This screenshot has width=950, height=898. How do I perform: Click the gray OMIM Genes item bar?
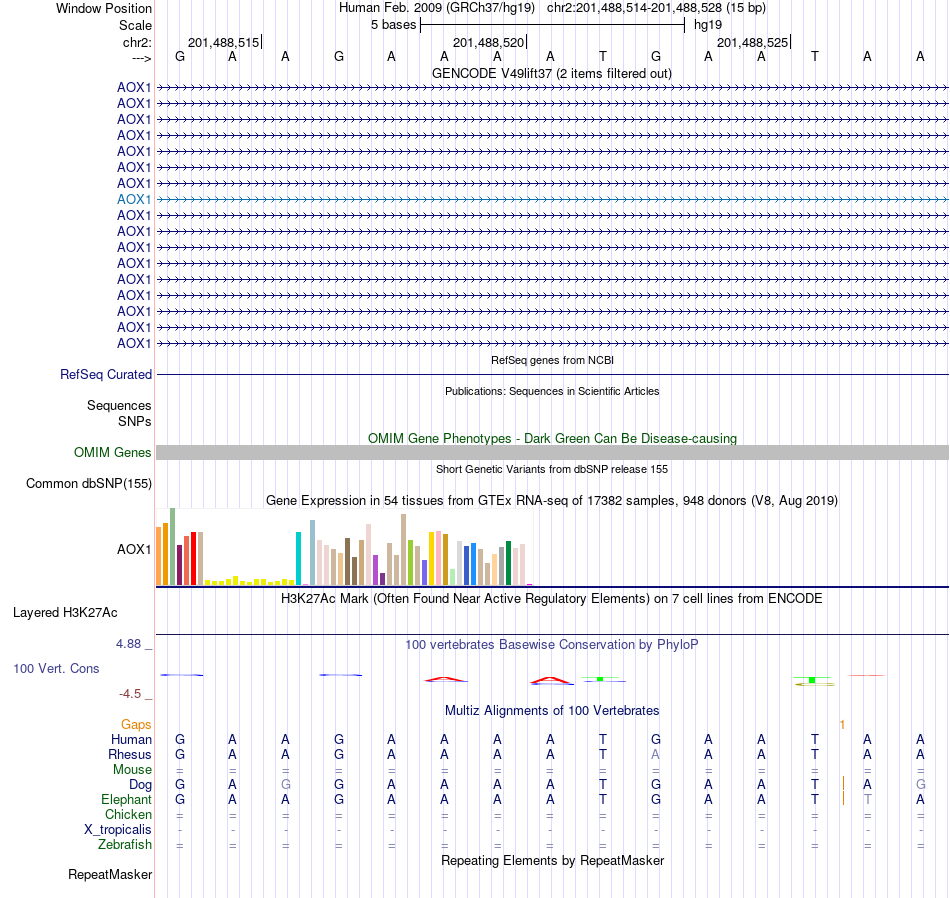tap(552, 453)
